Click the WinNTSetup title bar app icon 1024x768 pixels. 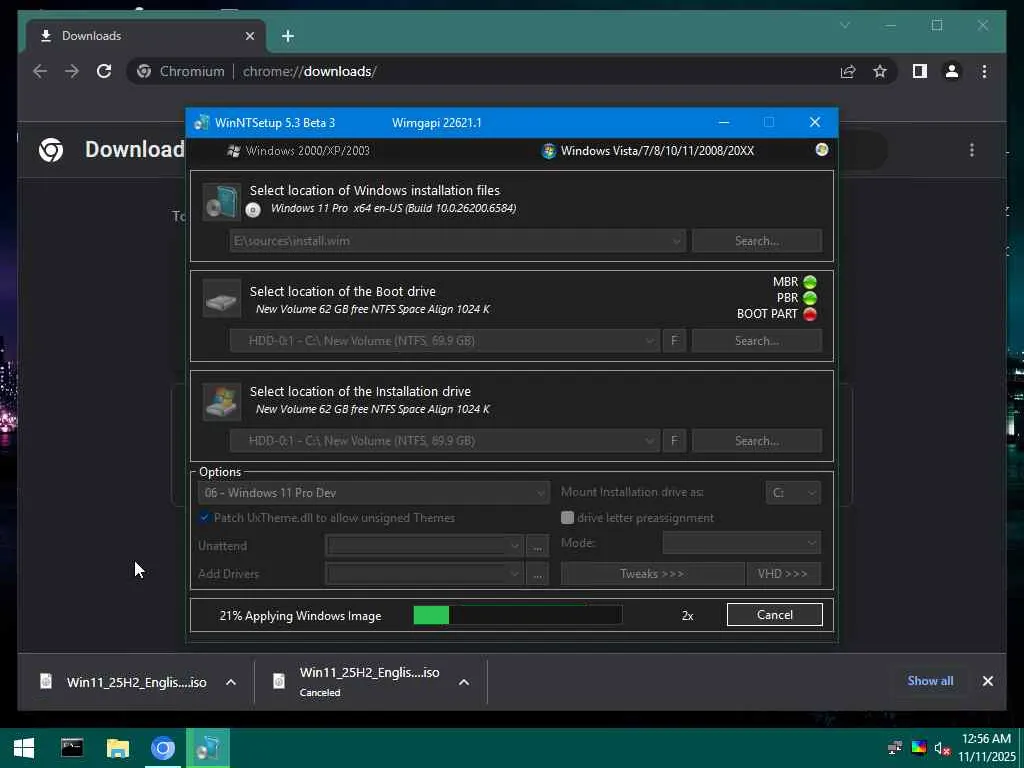click(x=202, y=122)
